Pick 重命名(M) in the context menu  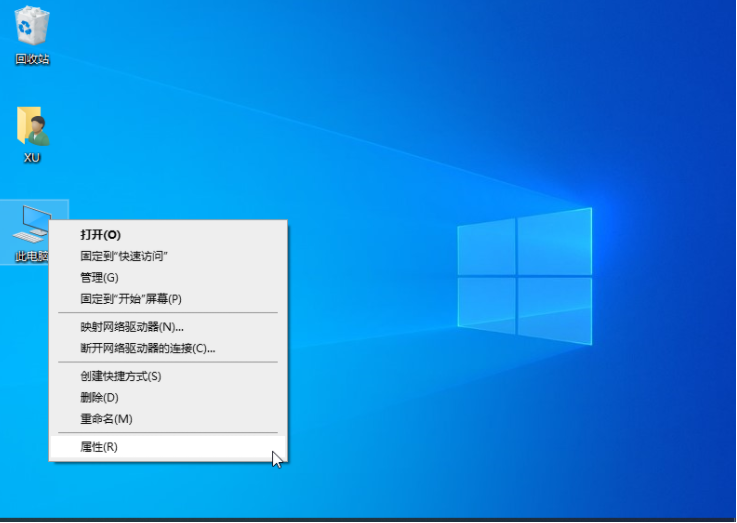tap(106, 418)
